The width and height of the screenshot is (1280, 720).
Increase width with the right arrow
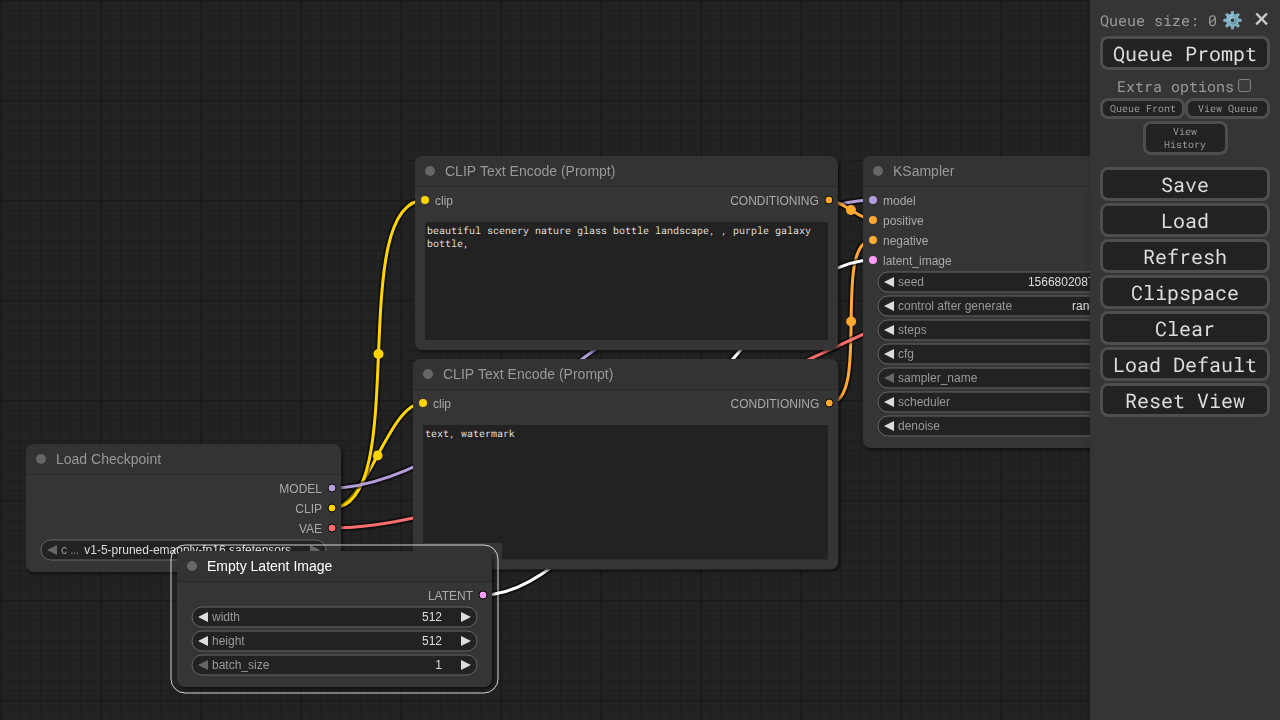(x=465, y=617)
